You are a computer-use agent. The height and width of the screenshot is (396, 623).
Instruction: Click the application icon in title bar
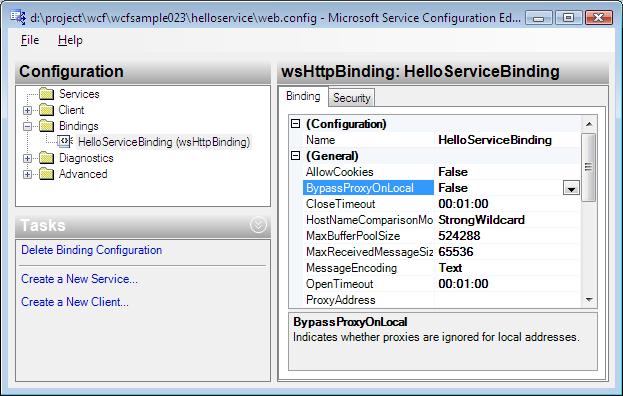point(18,17)
